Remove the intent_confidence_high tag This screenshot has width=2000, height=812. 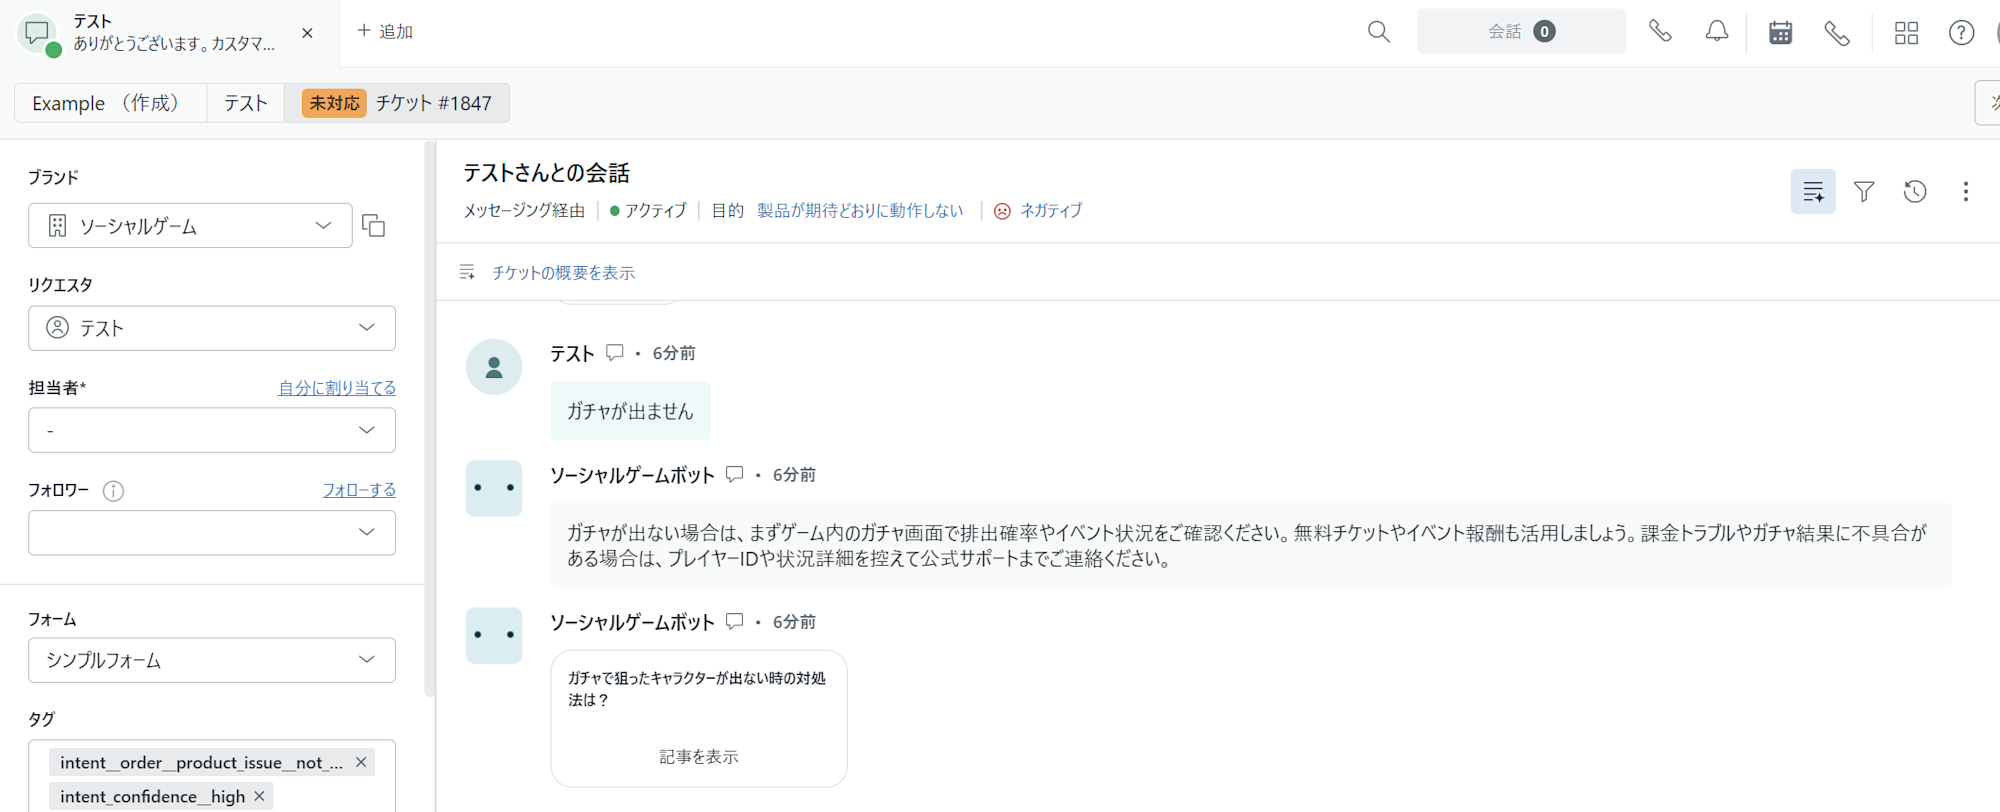pyautogui.click(x=259, y=796)
